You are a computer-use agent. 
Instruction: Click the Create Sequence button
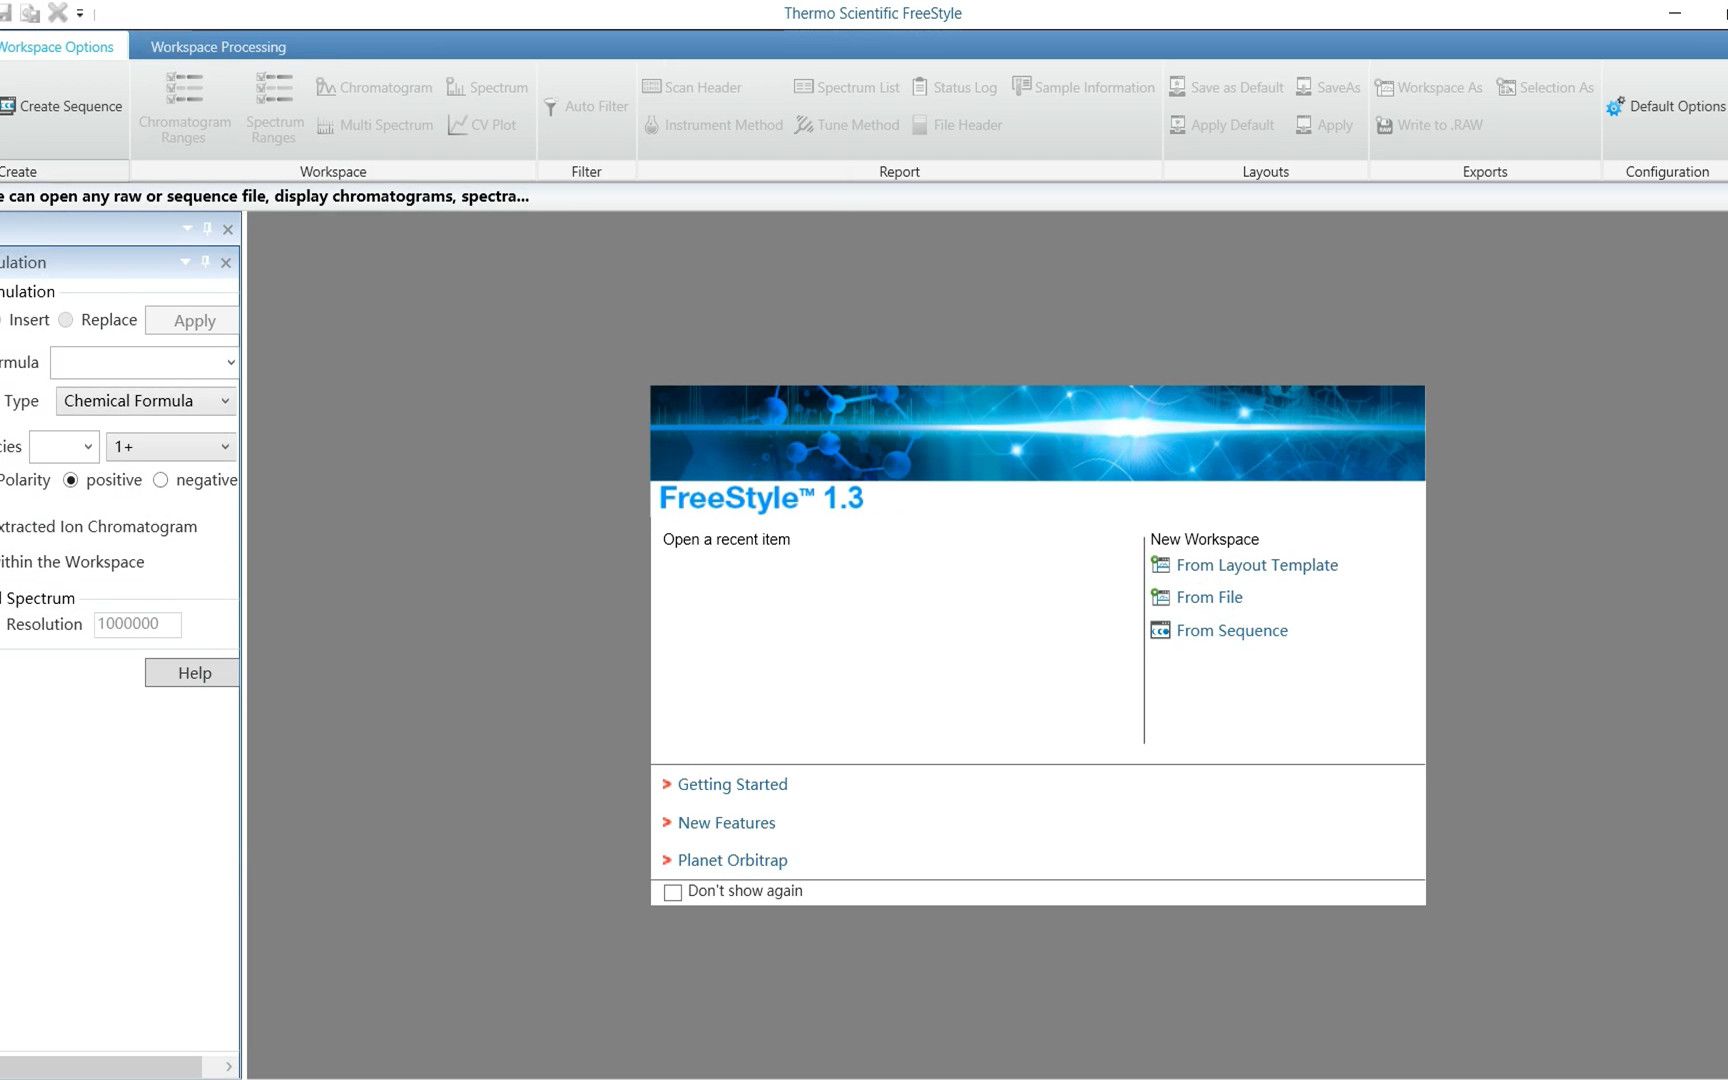[x=62, y=106]
